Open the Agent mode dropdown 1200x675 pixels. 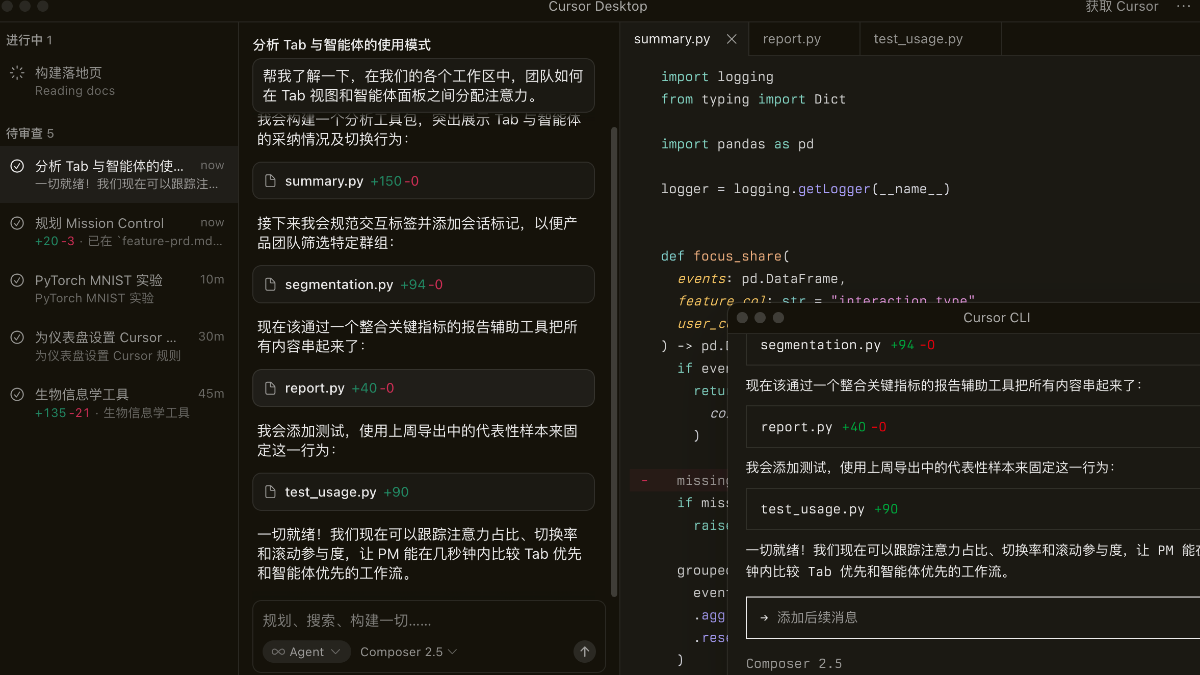pos(306,651)
